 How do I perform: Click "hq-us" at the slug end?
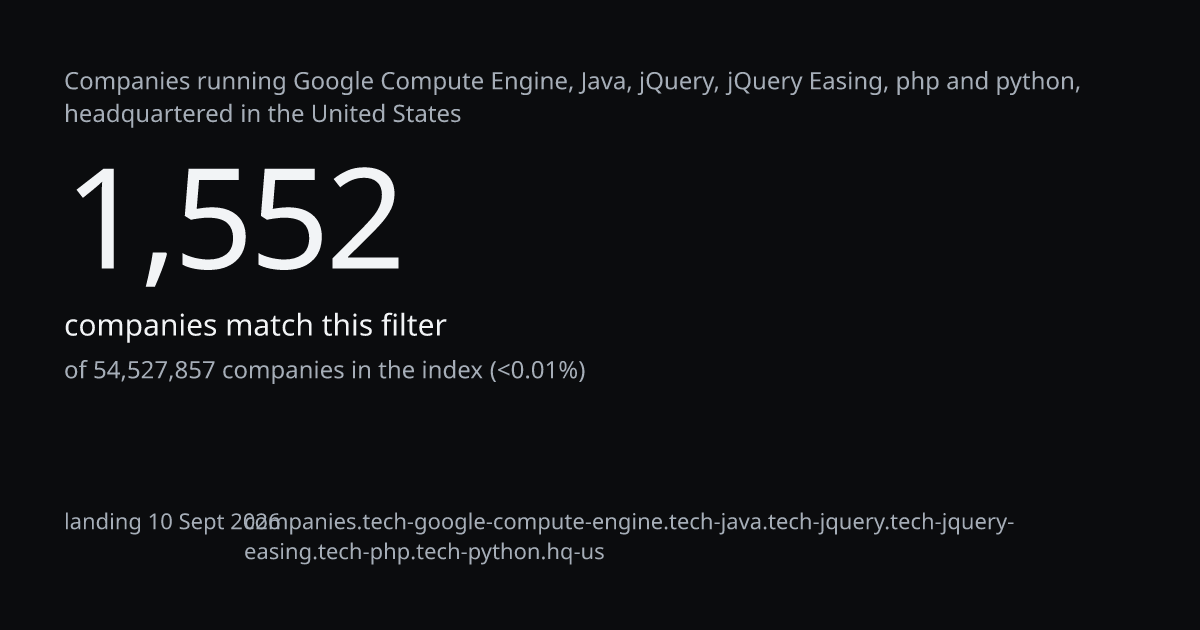coord(572,552)
